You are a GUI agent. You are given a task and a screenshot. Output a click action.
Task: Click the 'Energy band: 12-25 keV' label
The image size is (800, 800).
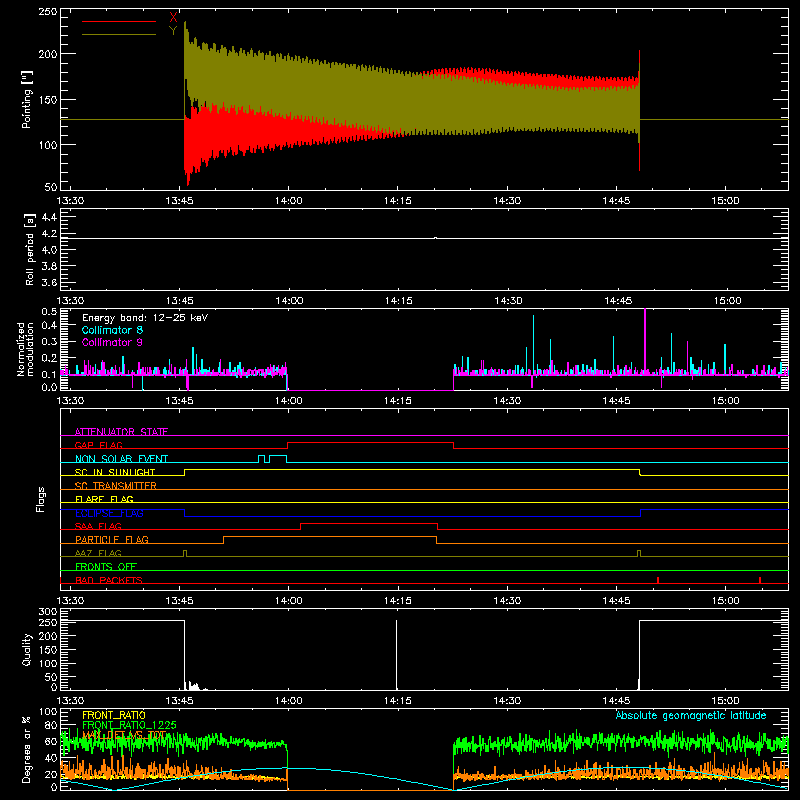145,318
